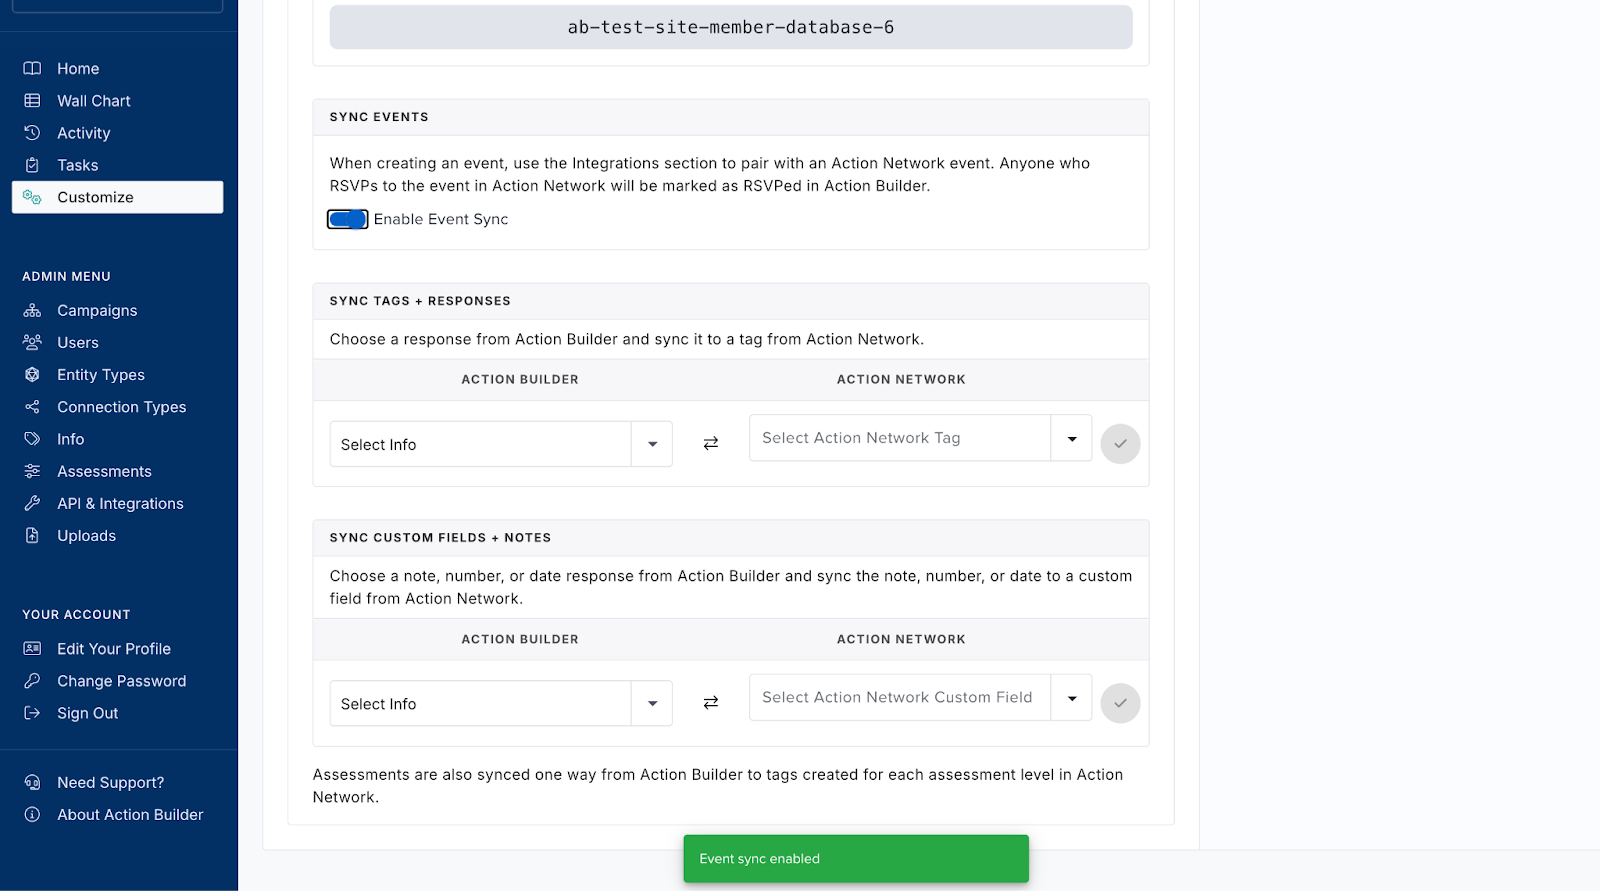Click the Users people icon
Screen dimensions: 1600x891
tap(32, 342)
